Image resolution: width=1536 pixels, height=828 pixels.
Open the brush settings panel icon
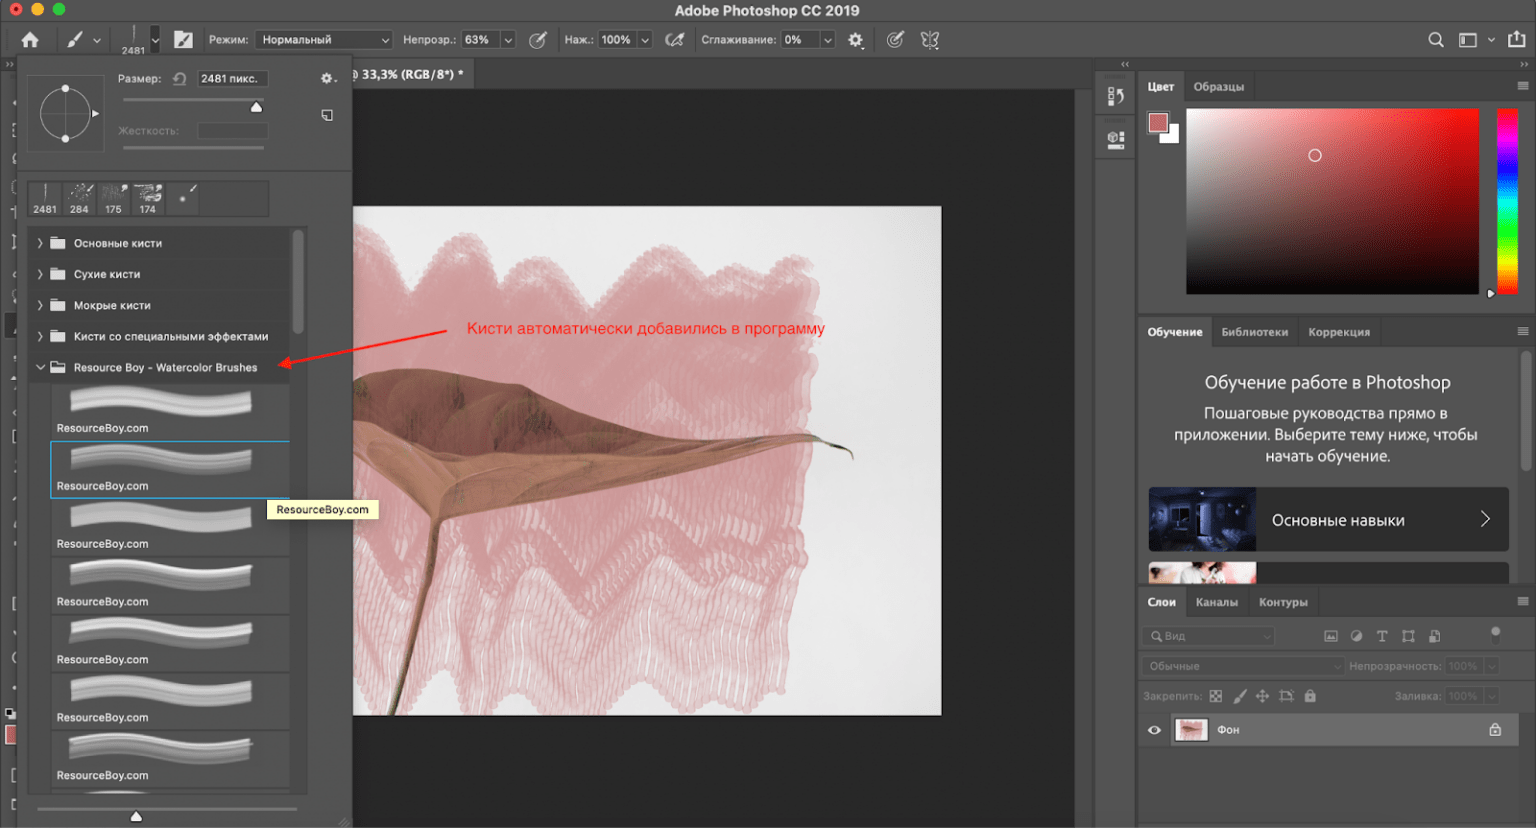pyautogui.click(x=183, y=40)
